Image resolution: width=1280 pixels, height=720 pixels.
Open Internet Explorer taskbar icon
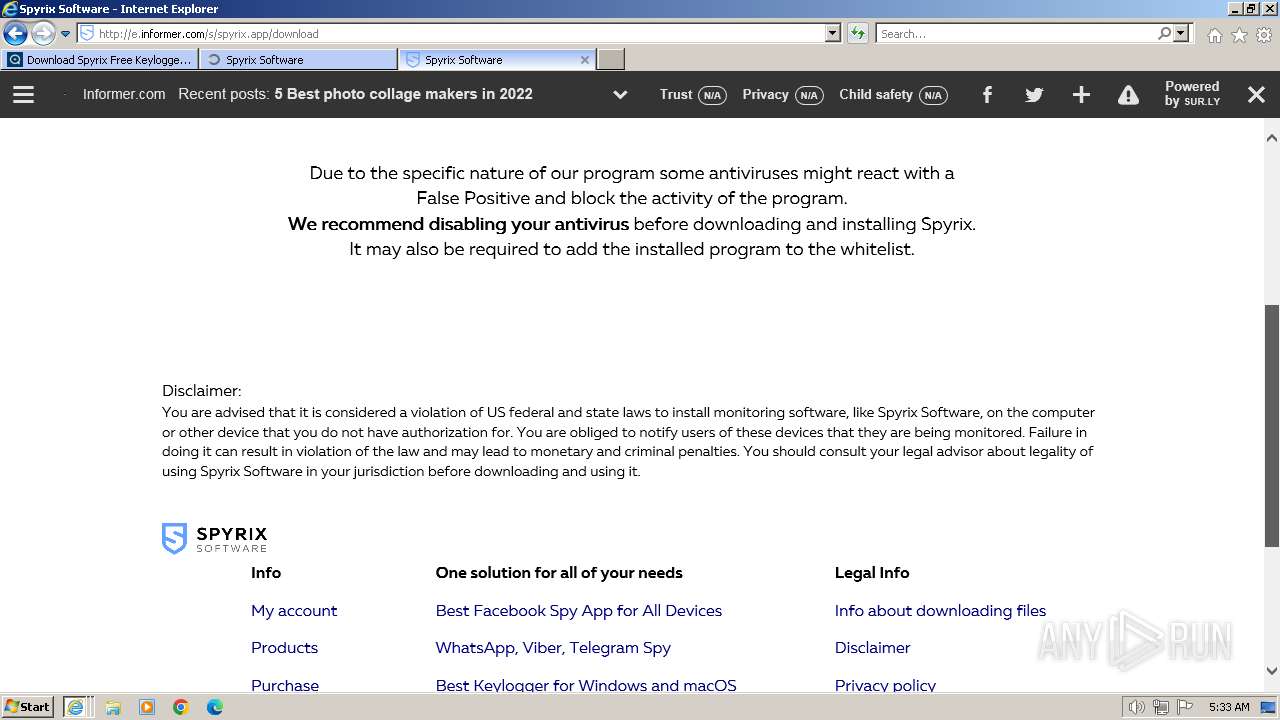75,706
